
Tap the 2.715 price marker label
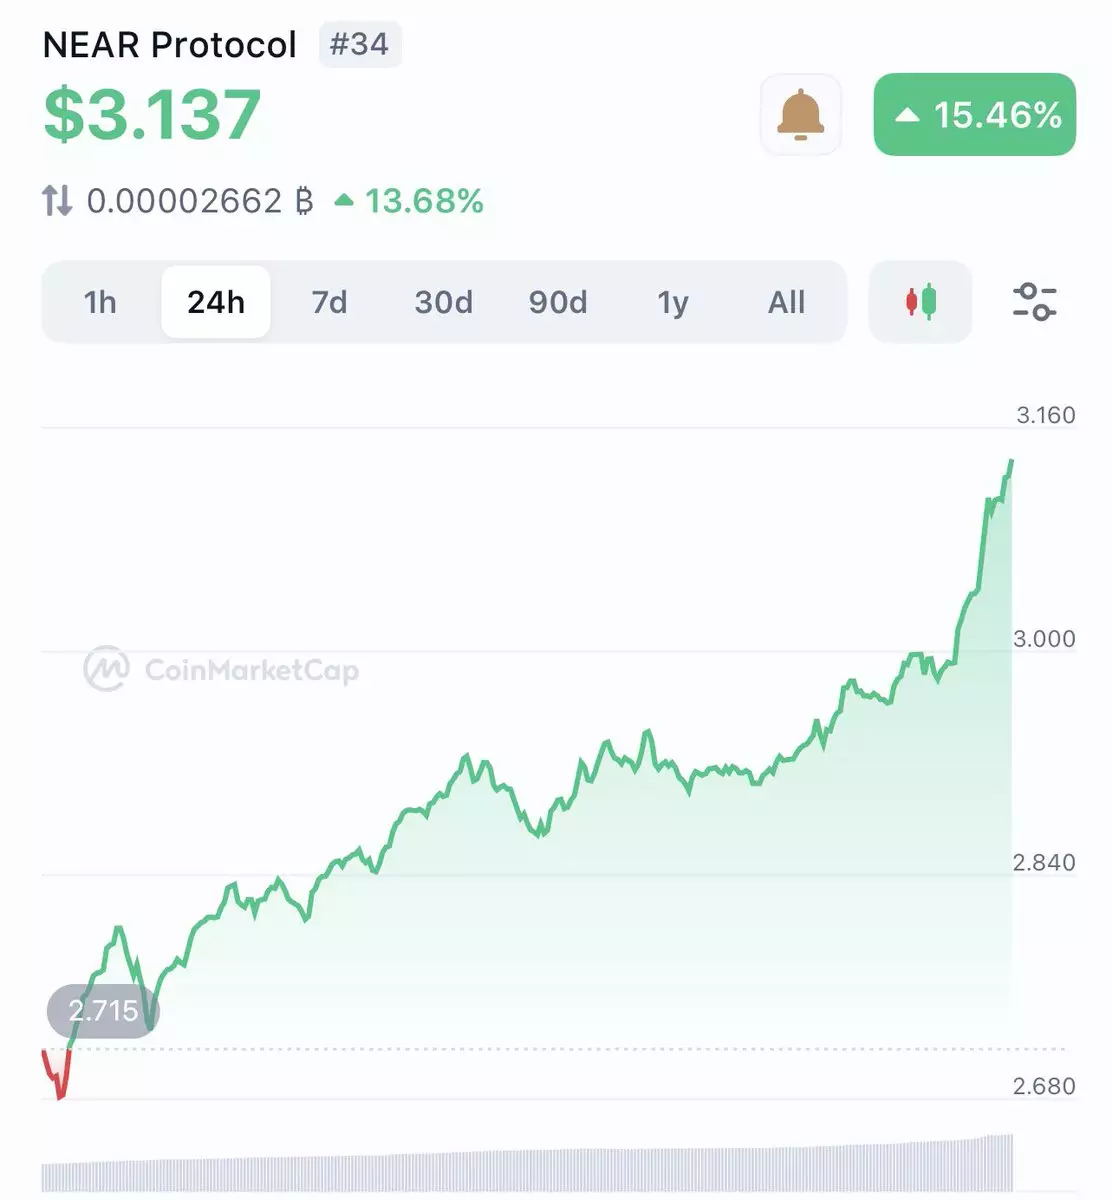(x=103, y=1011)
